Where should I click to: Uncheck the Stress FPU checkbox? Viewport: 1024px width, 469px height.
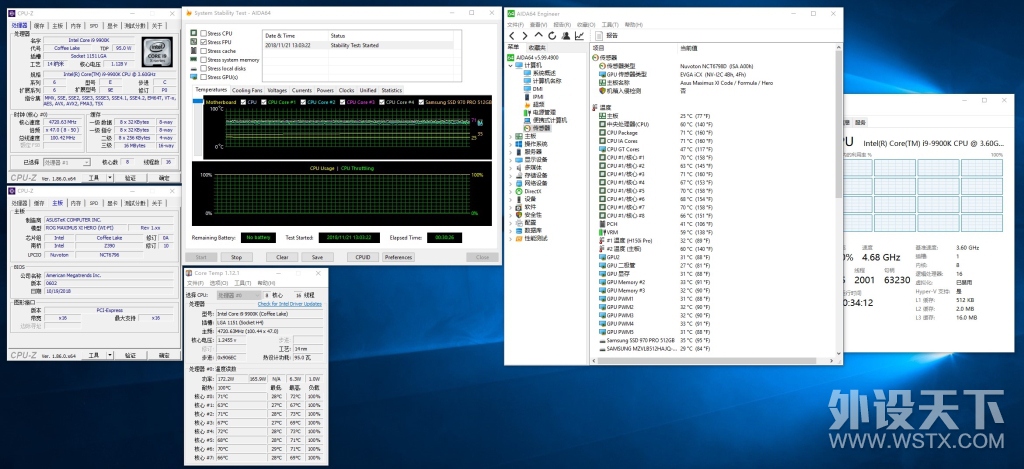204,42
